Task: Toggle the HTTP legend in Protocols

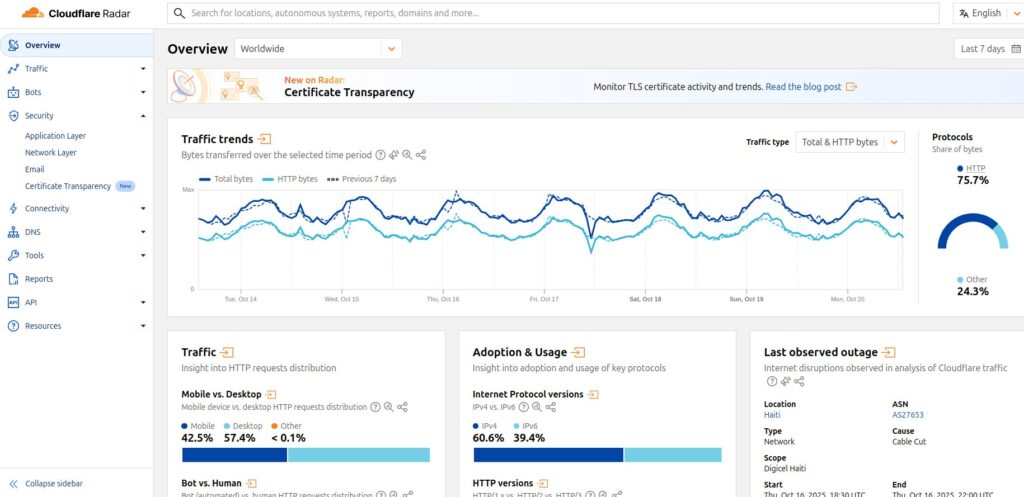Action: 970,168
